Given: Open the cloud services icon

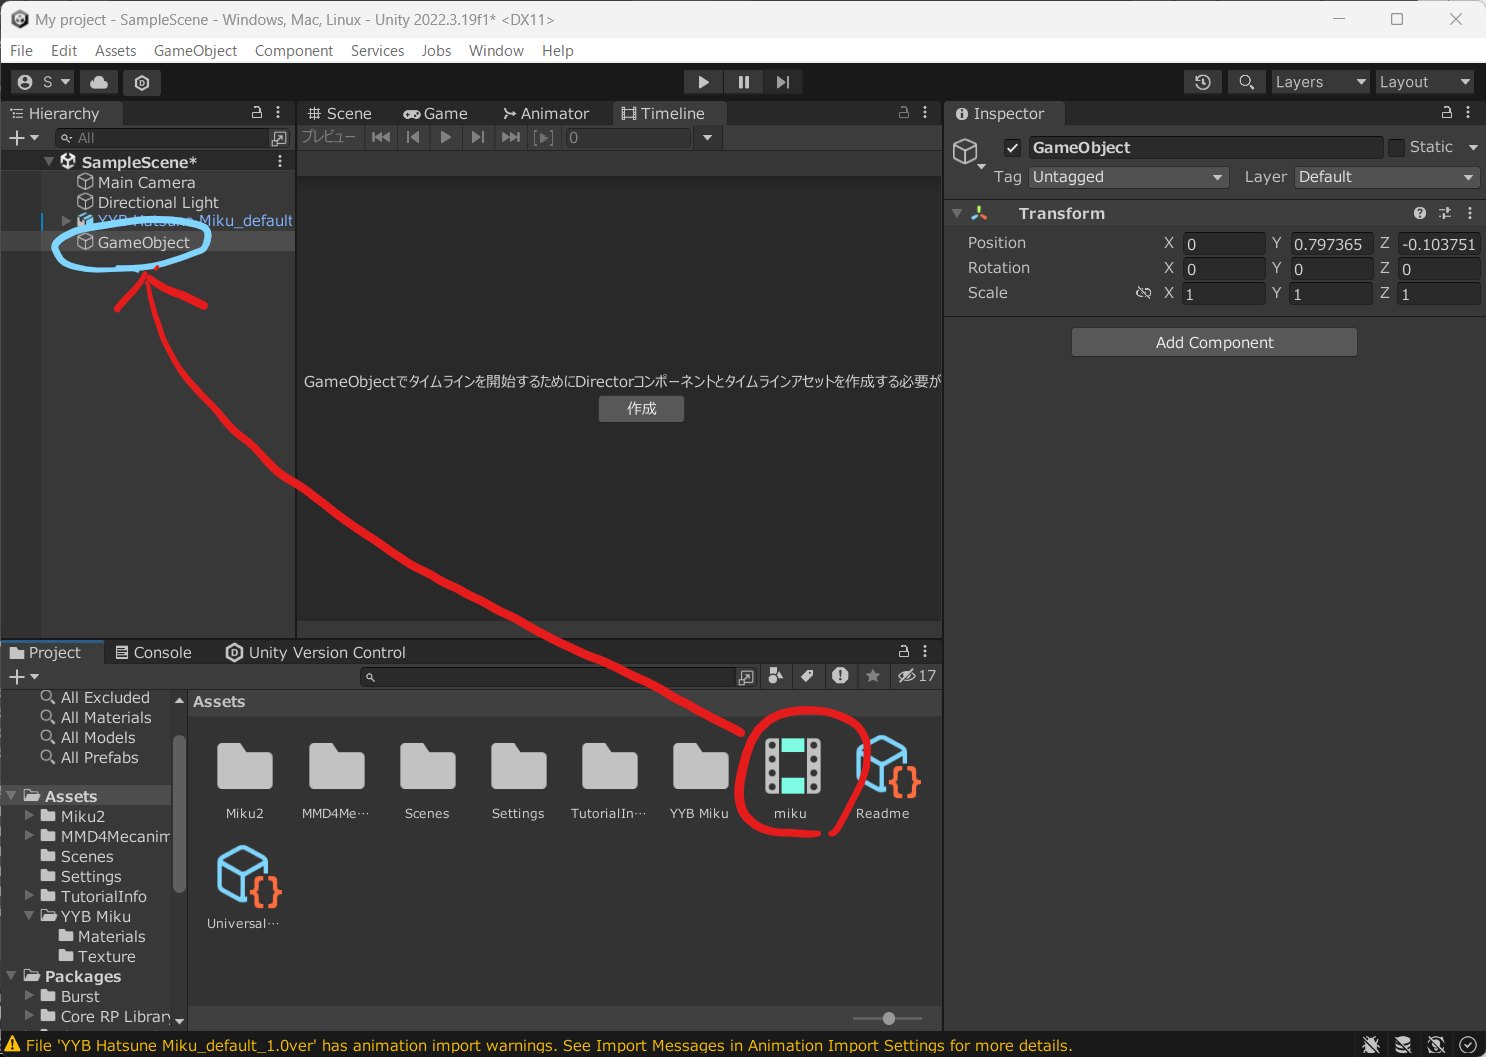Looking at the screenshot, I should tap(98, 82).
